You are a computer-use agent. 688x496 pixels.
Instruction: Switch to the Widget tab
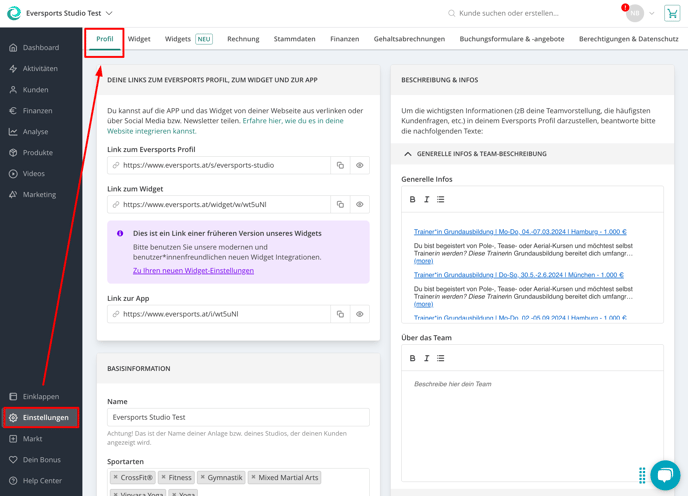click(x=139, y=39)
